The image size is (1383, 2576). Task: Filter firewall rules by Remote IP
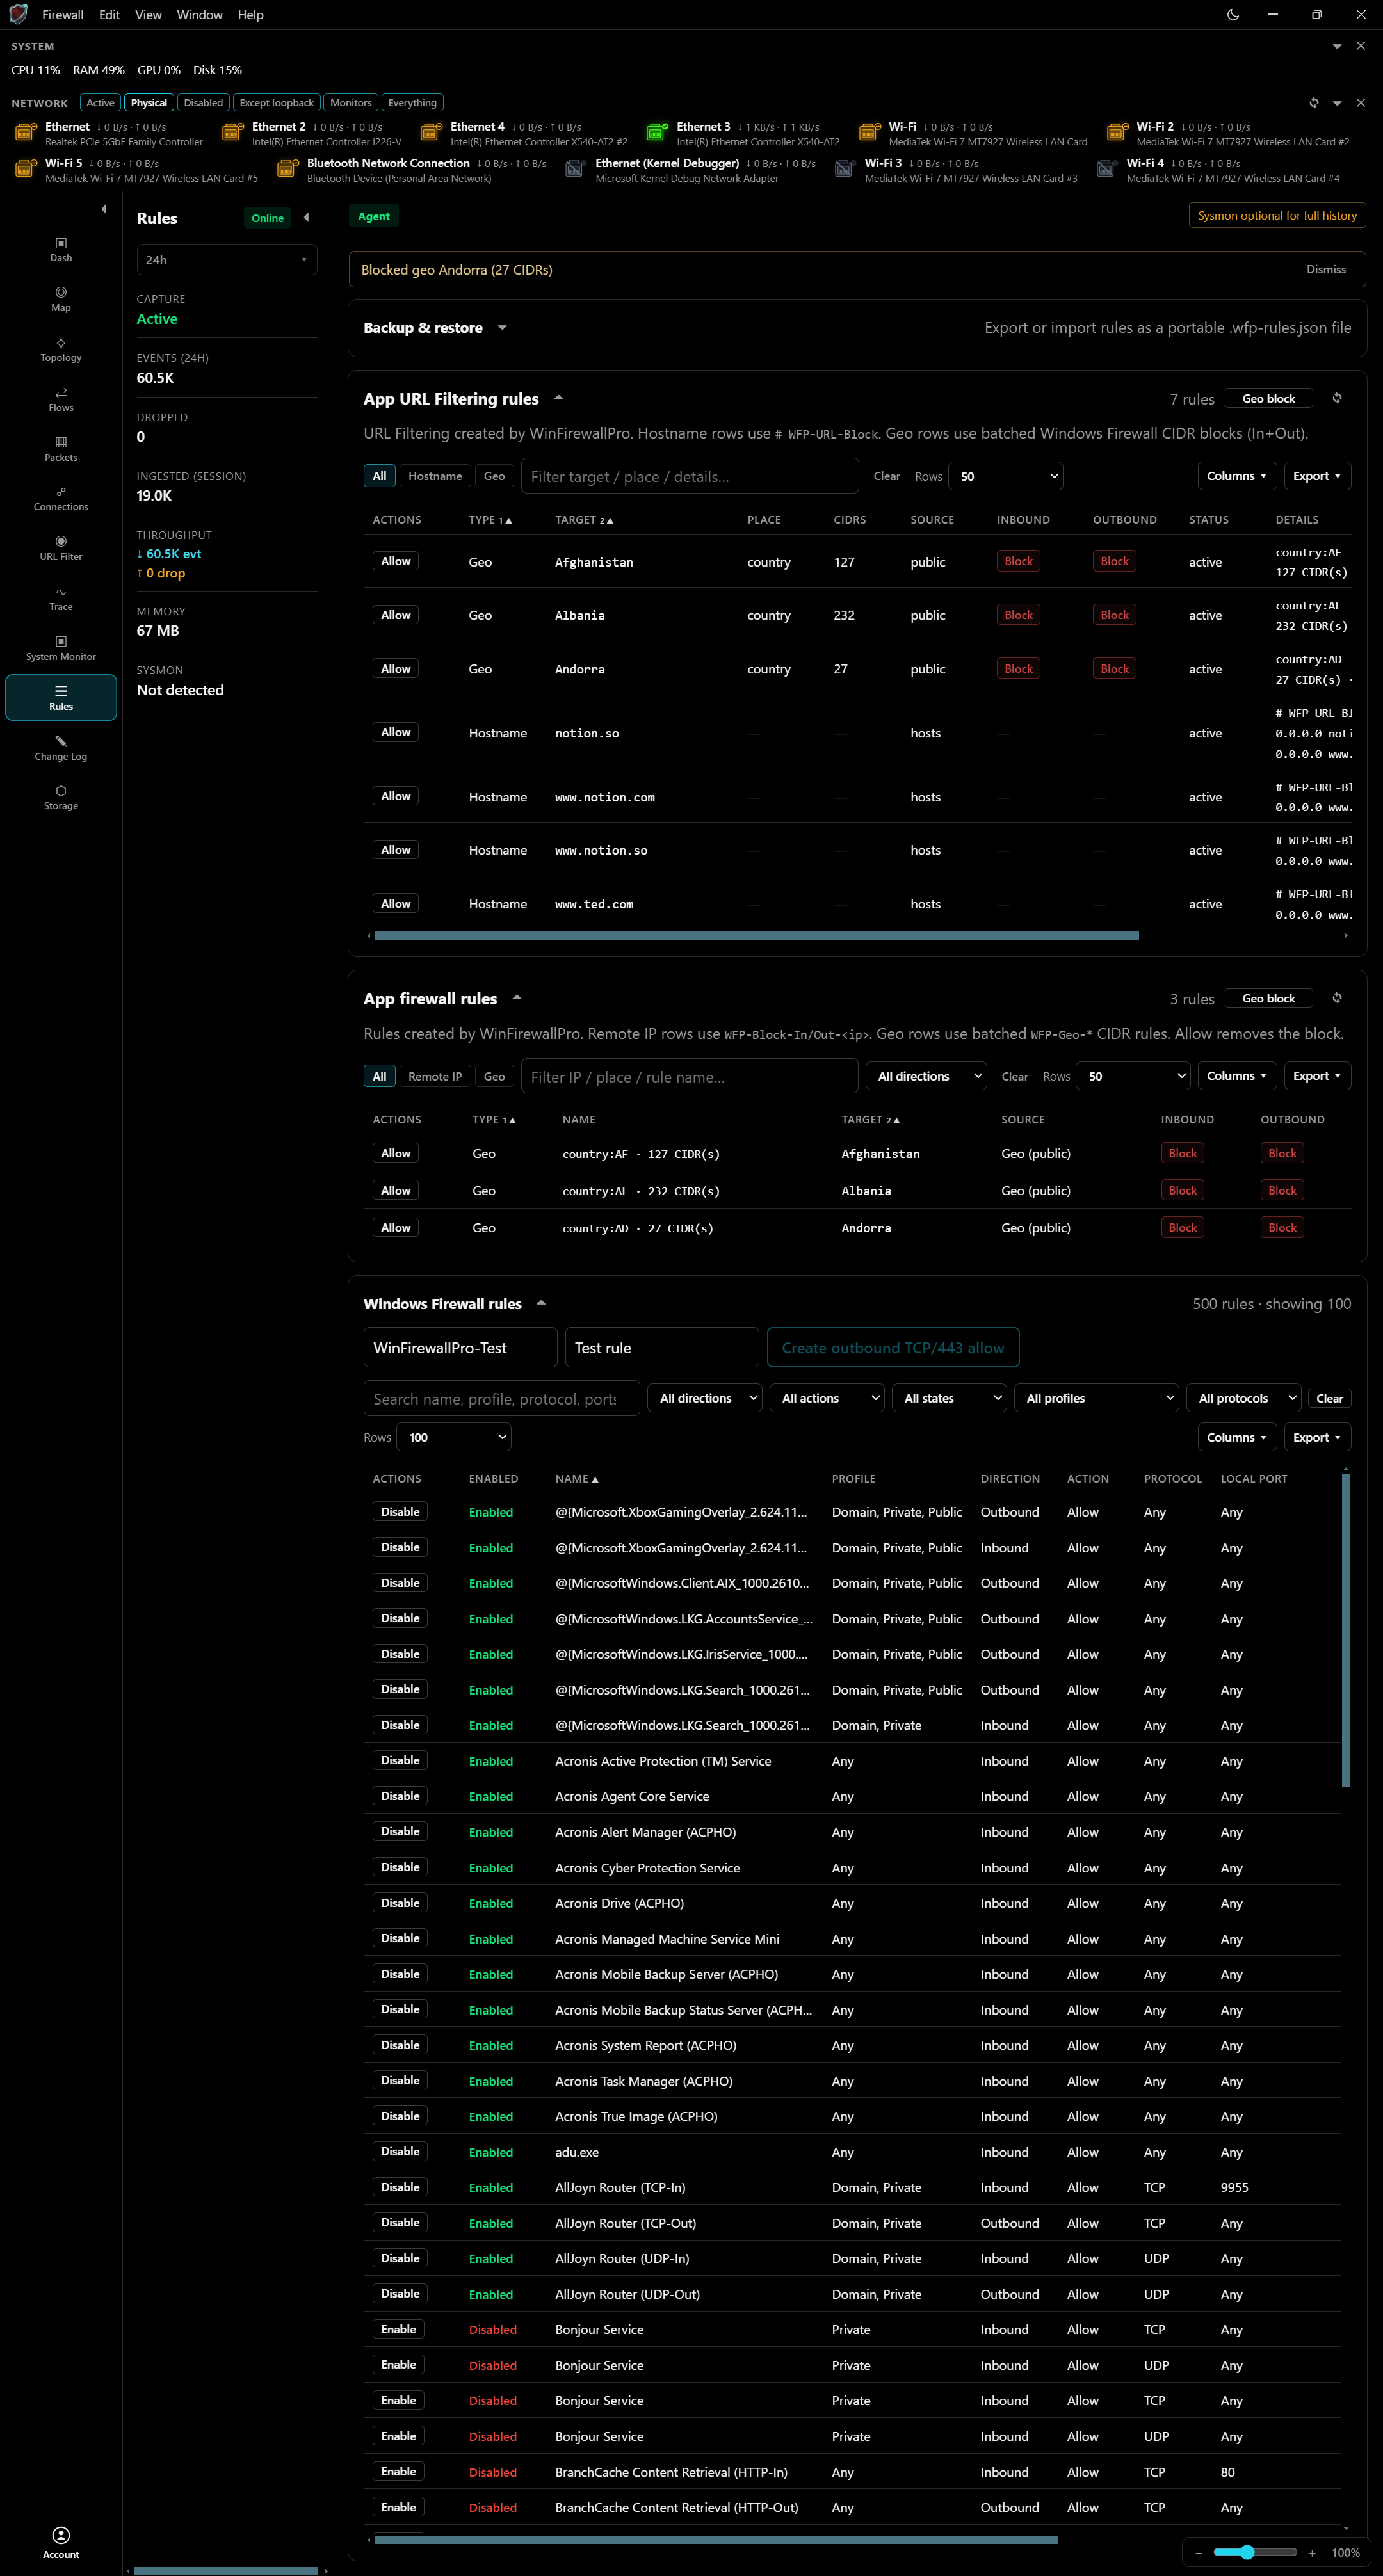435,1076
